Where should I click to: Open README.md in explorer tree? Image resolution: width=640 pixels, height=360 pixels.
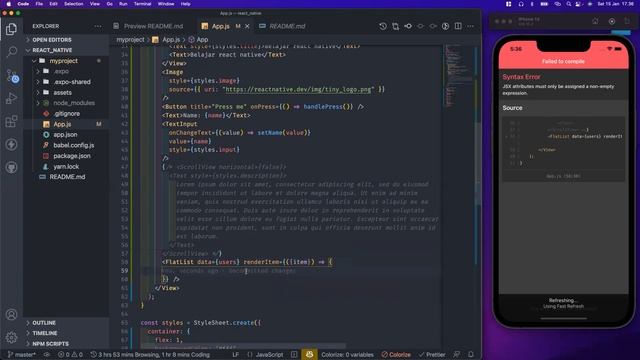click(66, 177)
